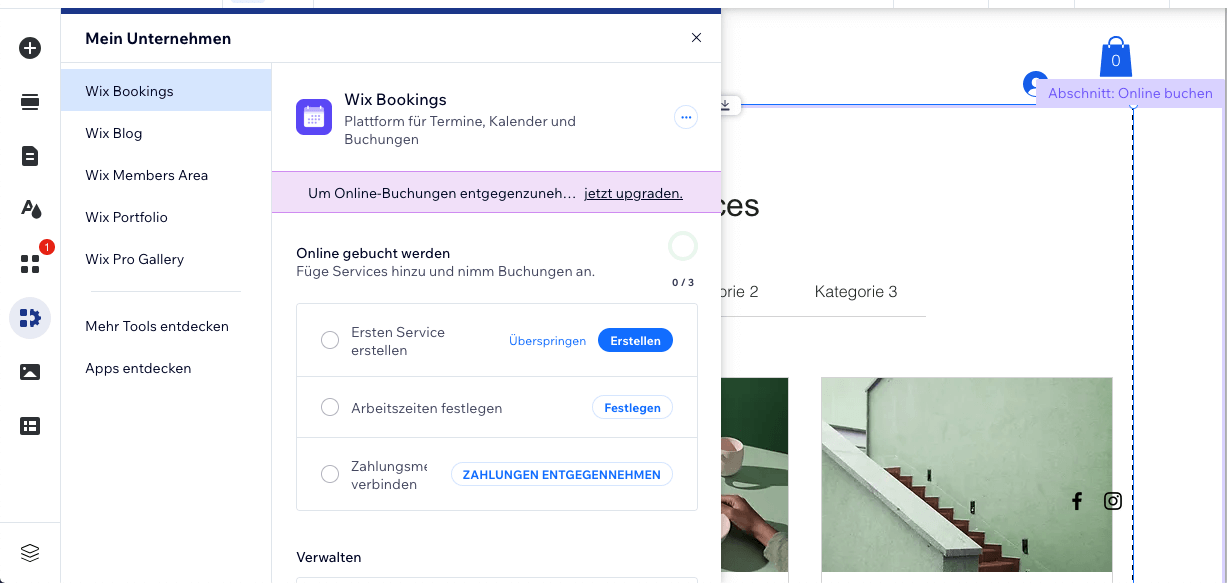Click the shopping bag cart icon
This screenshot has width=1227, height=583.
[1116, 58]
